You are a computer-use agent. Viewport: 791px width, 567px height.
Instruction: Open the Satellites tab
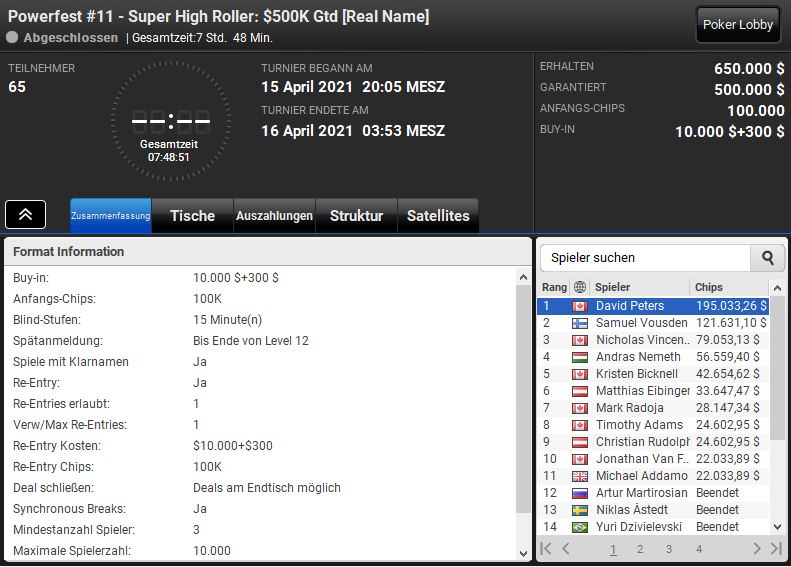[x=438, y=215]
